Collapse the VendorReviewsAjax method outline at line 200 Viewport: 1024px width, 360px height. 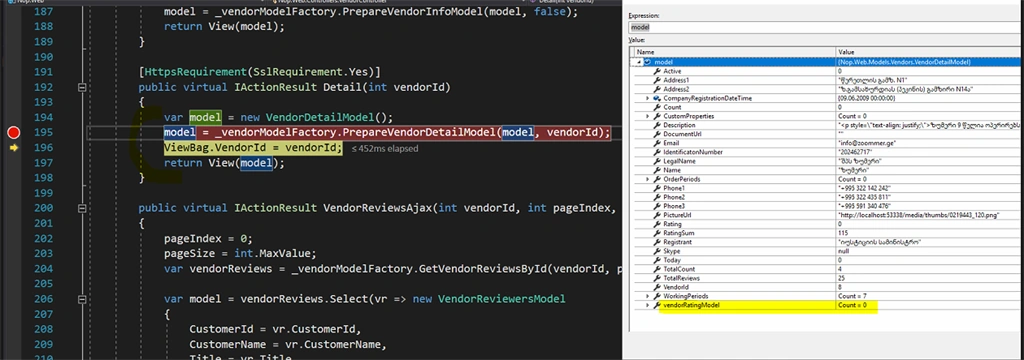click(82, 208)
